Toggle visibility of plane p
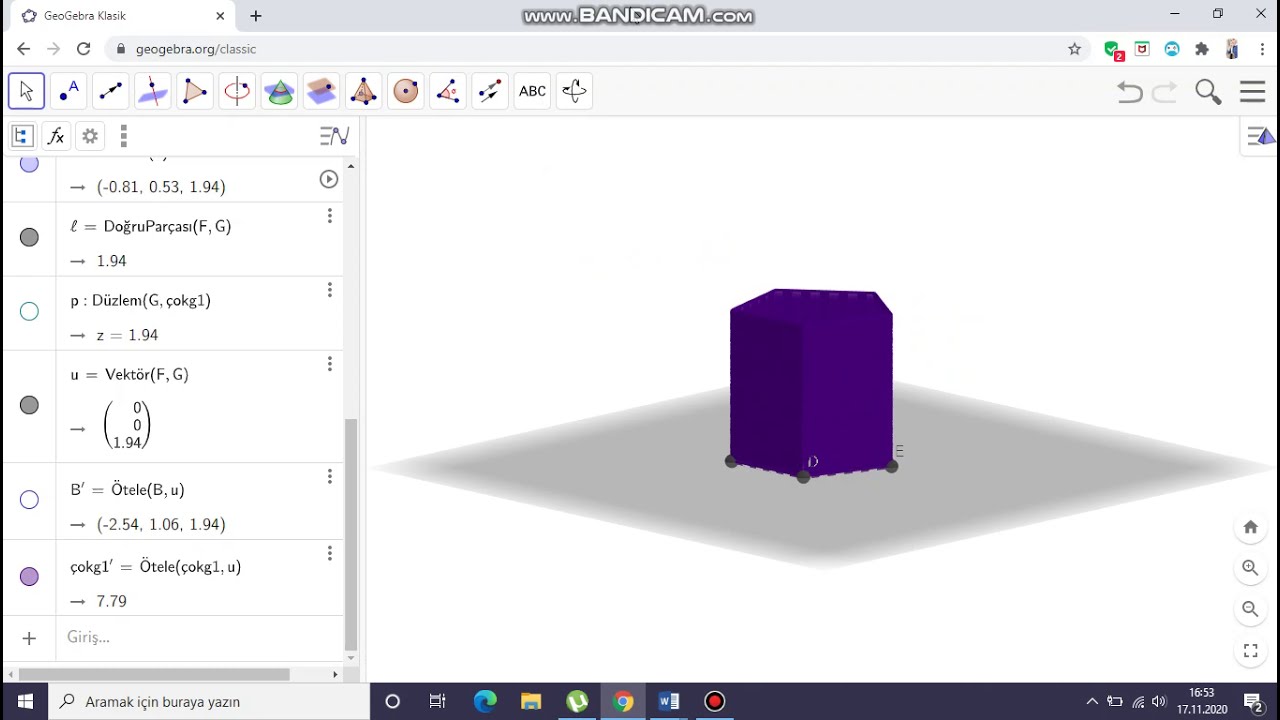Screen dimensions: 1280x720 pyautogui.click(x=29, y=311)
